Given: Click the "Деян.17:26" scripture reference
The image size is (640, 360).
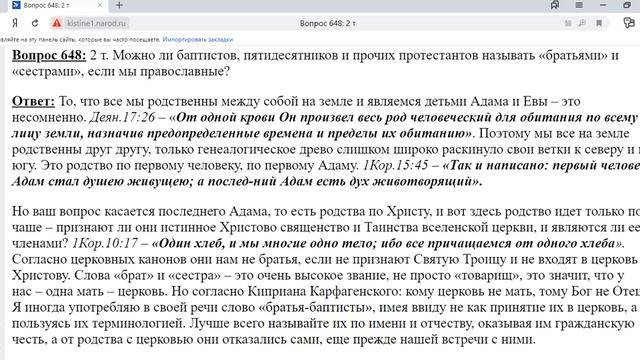Looking at the screenshot, I should click(x=122, y=118).
